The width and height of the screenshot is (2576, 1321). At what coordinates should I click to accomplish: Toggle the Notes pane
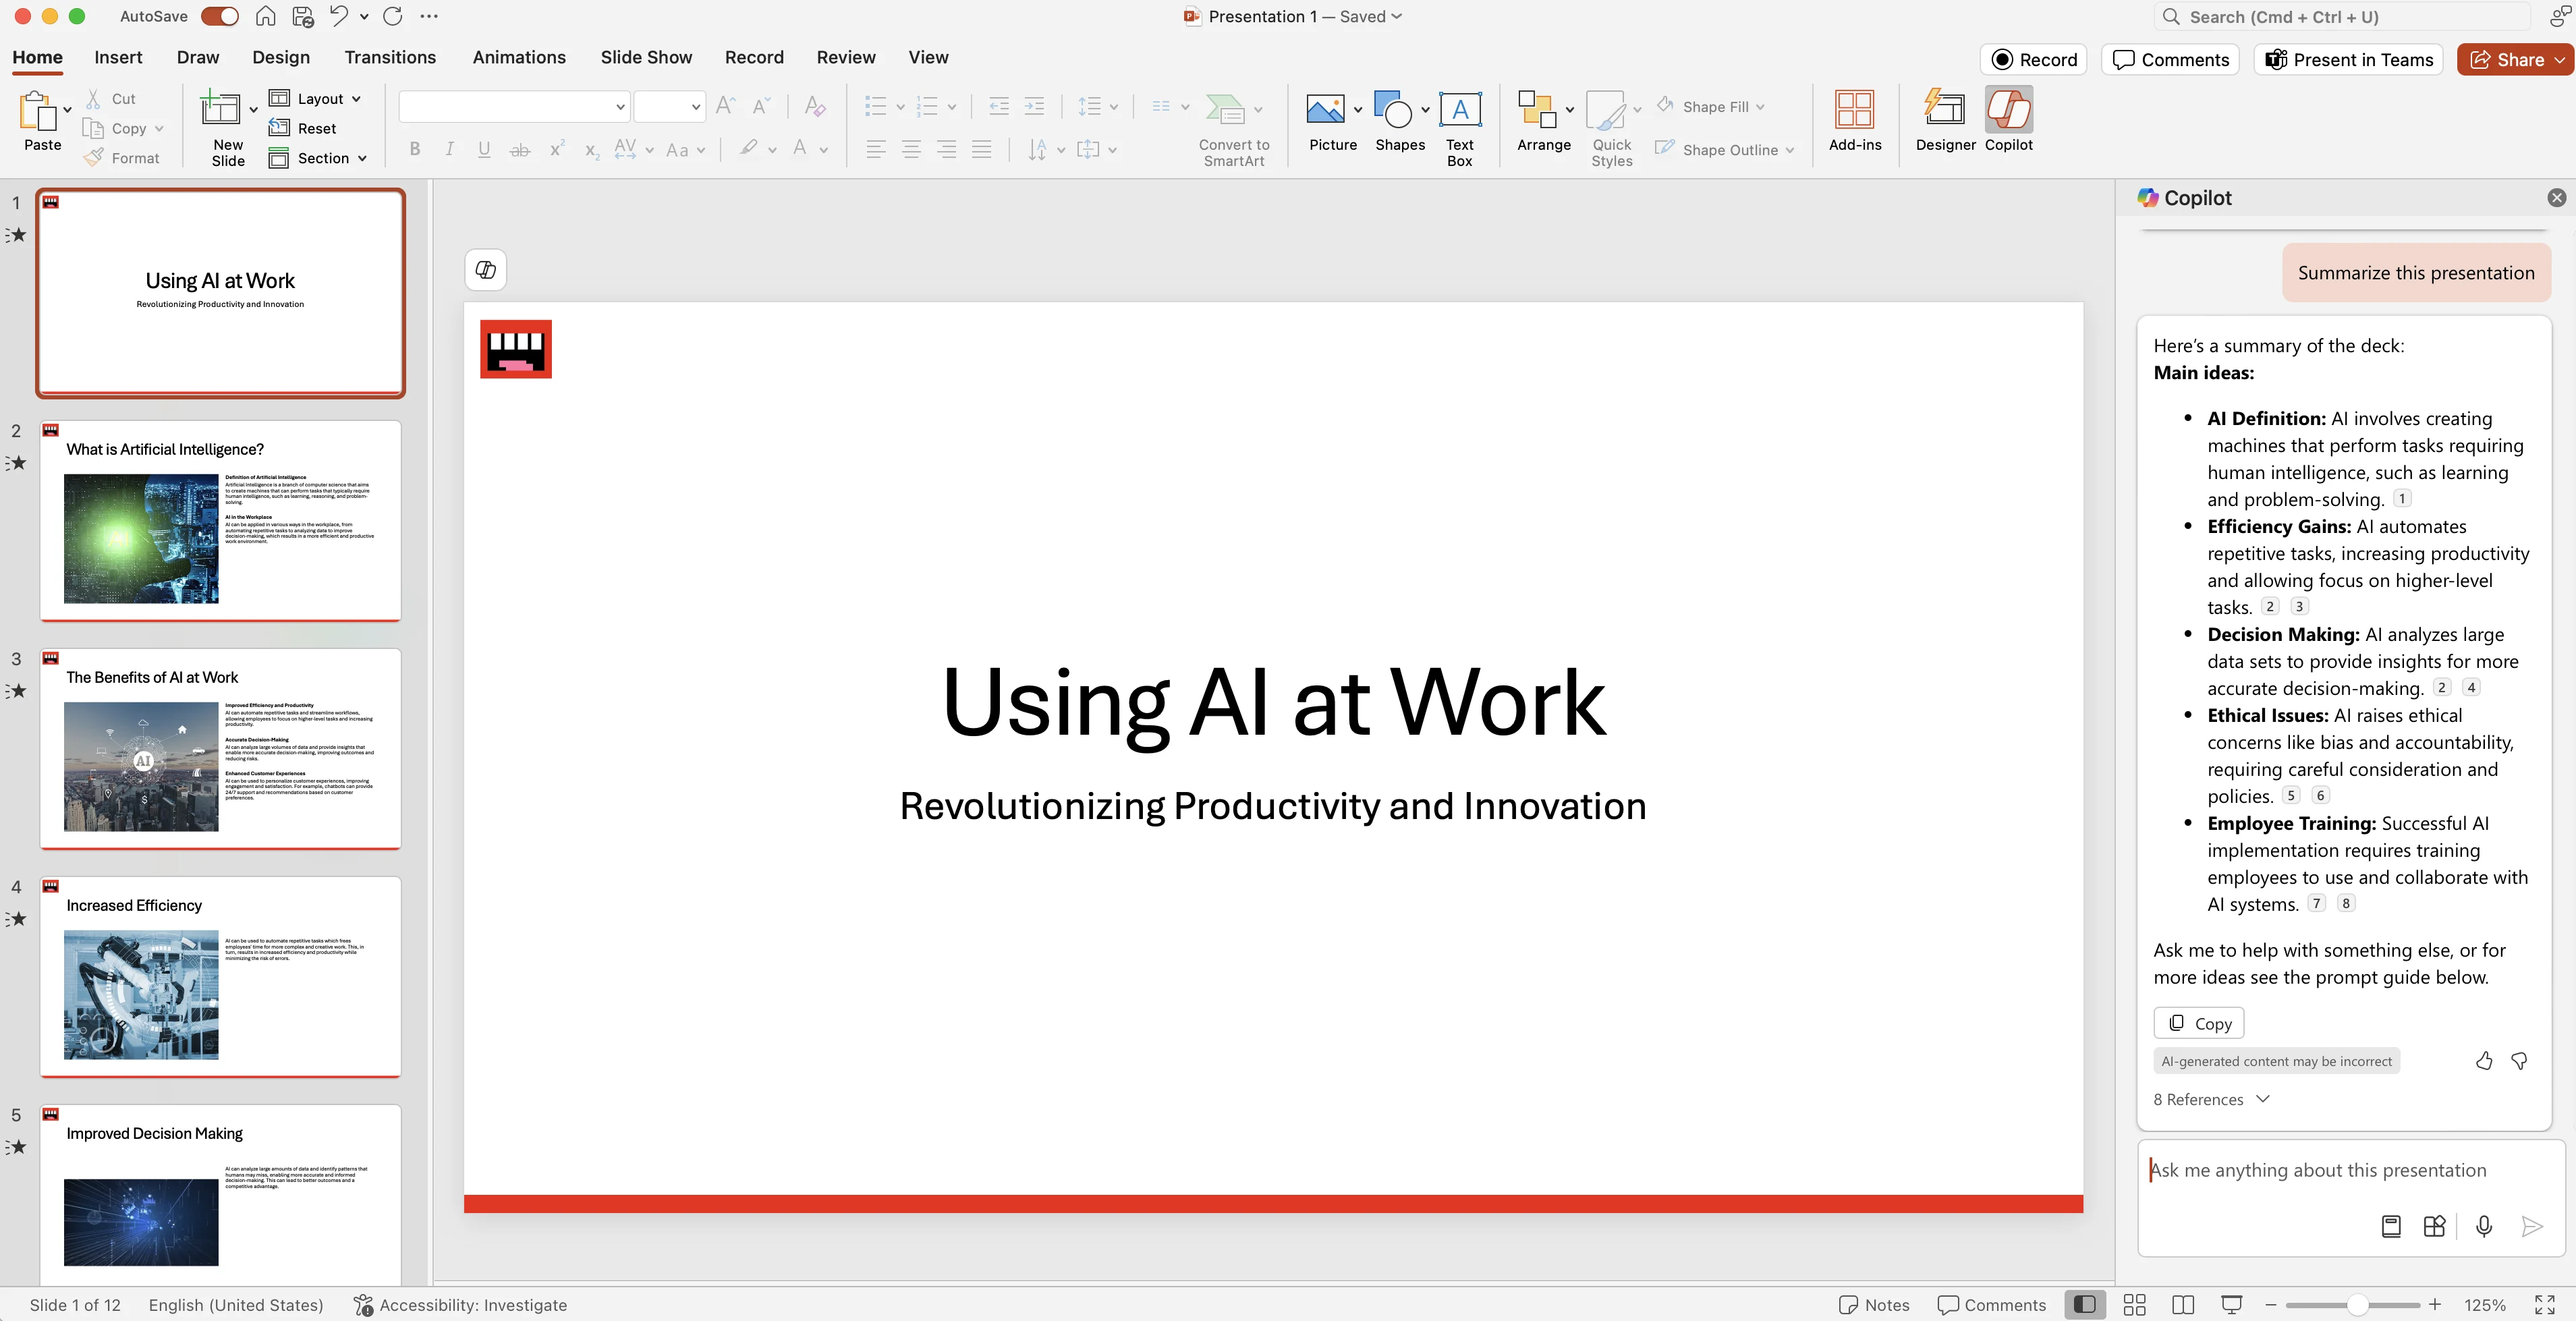click(x=1874, y=1304)
